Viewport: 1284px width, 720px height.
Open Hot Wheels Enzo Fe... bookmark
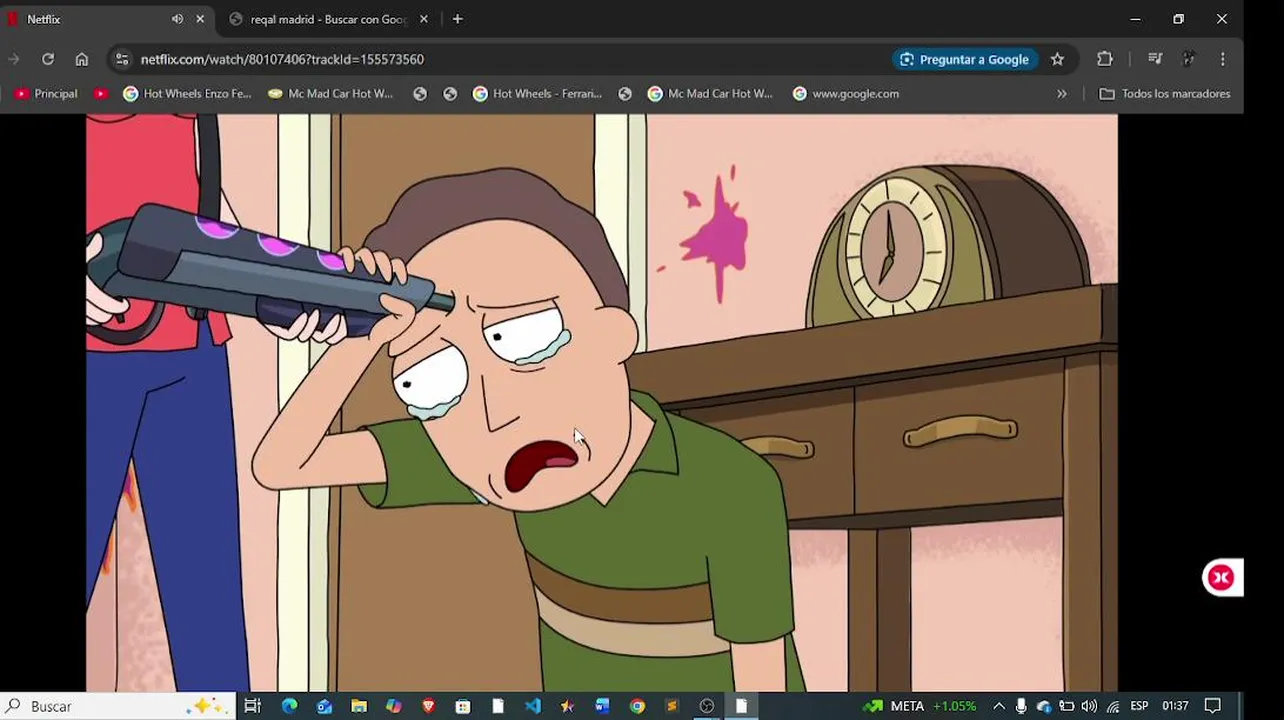187,93
